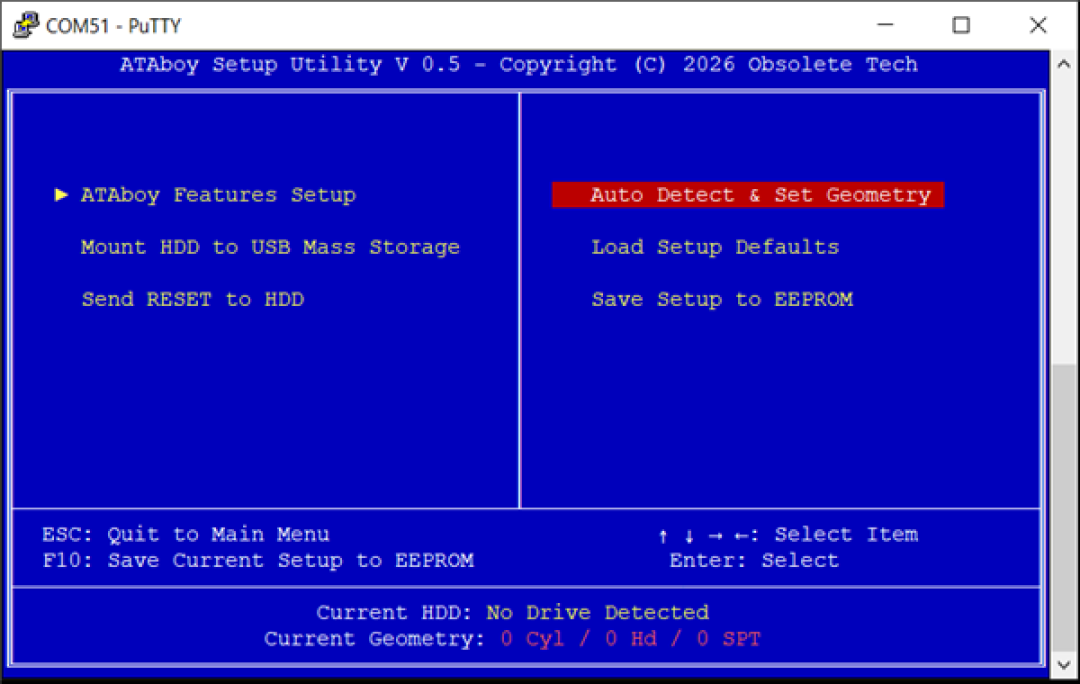Click the 'Current Geometry:' label
Image resolution: width=1080 pixels, height=684 pixels.
pos(374,639)
